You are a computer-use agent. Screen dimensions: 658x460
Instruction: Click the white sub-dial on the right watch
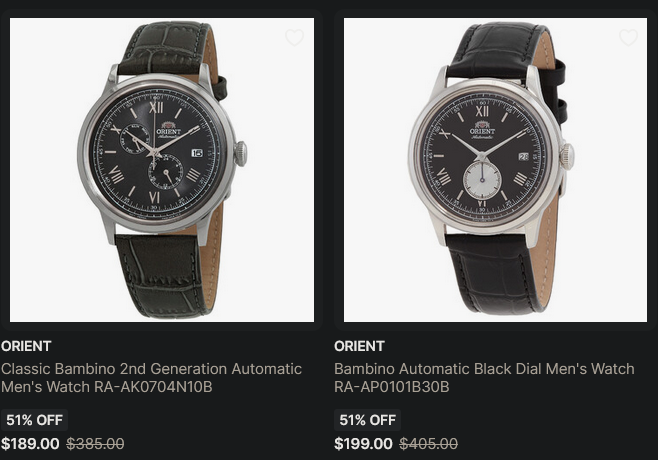coord(482,180)
